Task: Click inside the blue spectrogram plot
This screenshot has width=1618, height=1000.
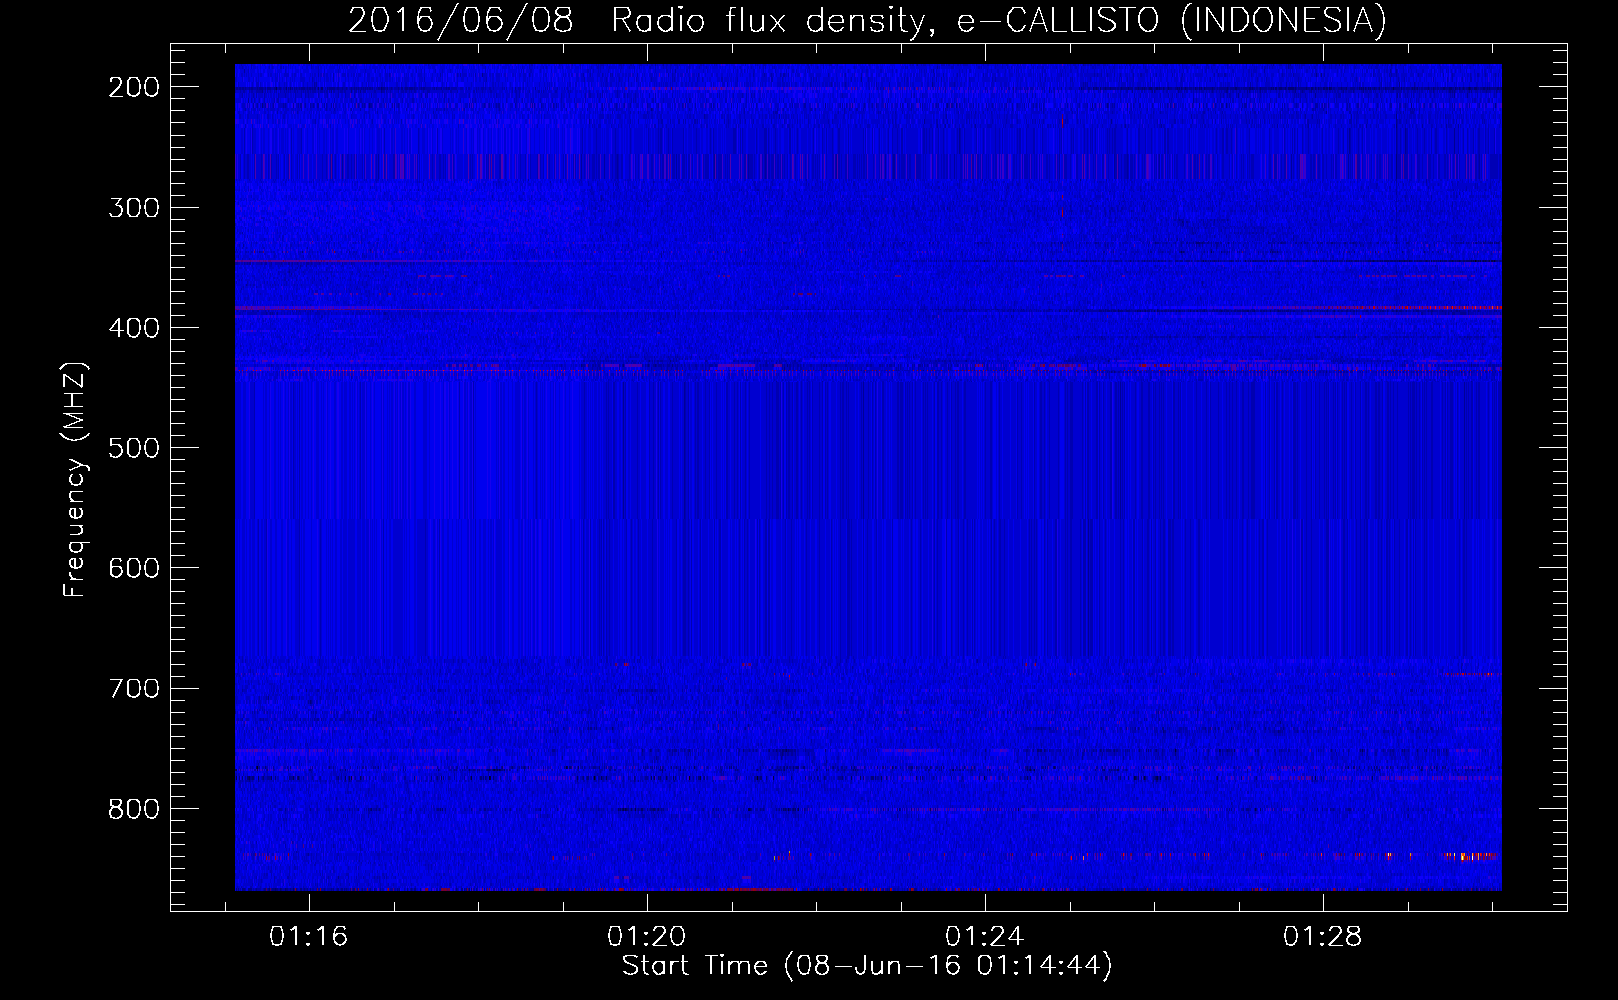Action: (x=868, y=477)
